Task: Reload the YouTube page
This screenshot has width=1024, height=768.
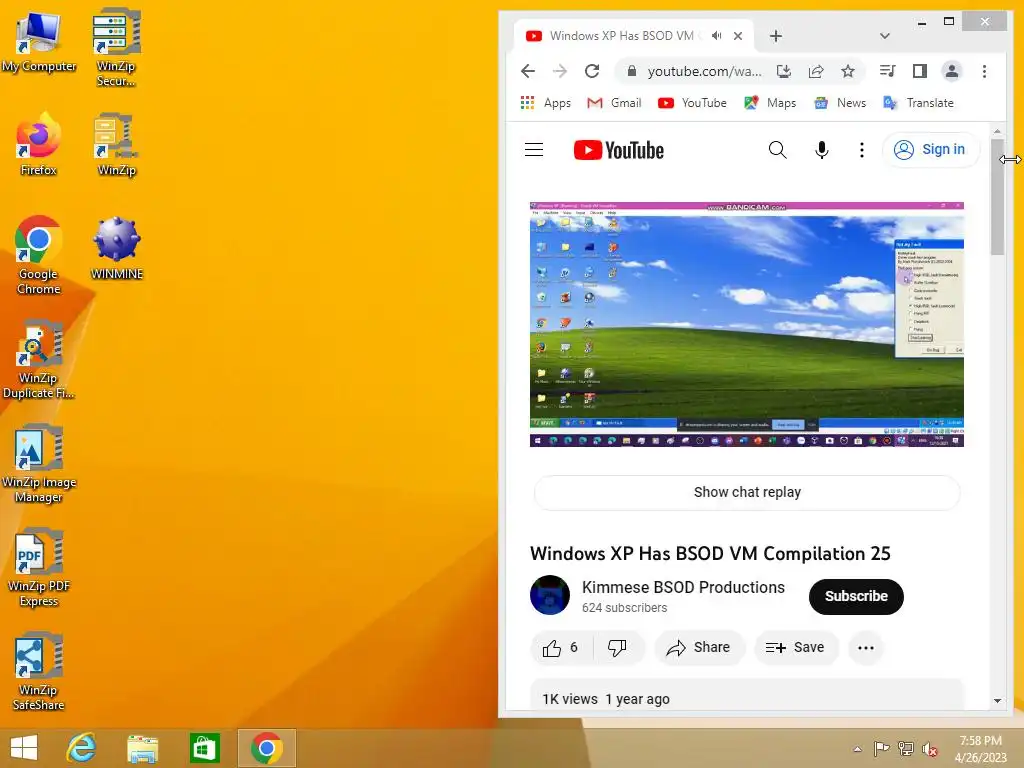Action: tap(592, 71)
